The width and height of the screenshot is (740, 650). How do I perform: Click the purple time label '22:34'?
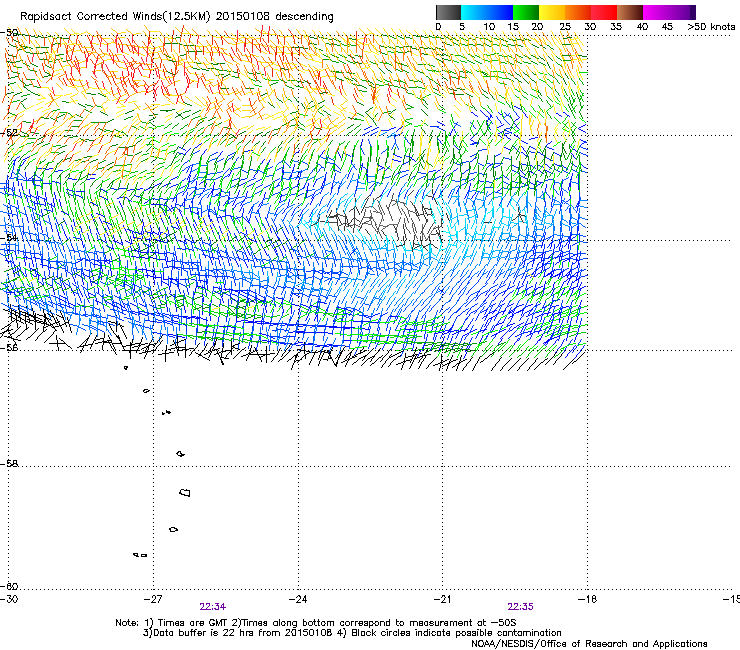coord(212,607)
